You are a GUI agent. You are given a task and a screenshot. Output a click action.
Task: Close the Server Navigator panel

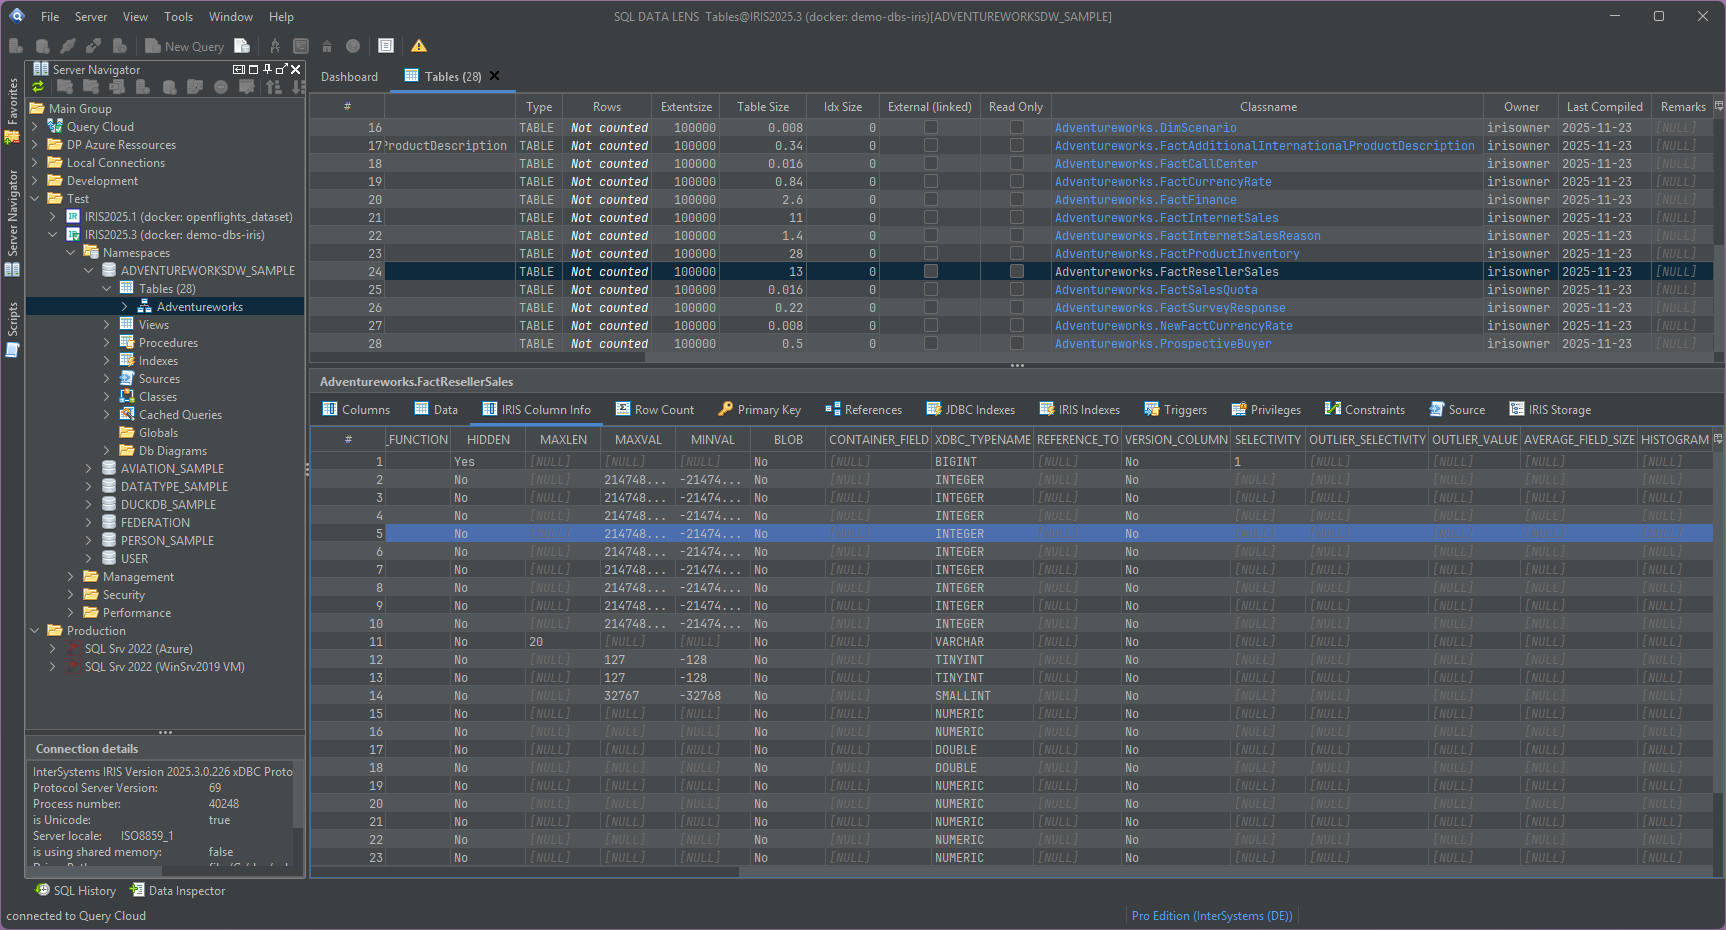click(x=295, y=69)
